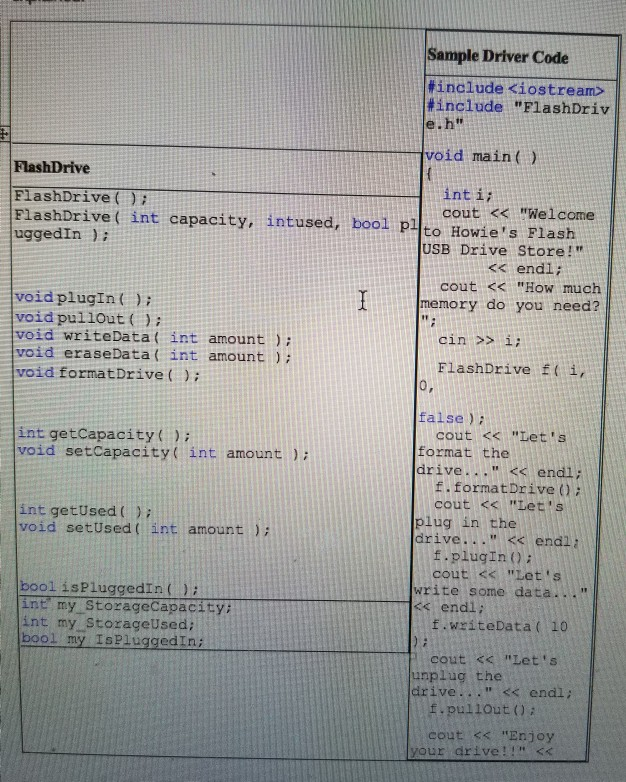The height and width of the screenshot is (782, 626).
Task: Click 'f.writeData( 10' call
Action: pos(499,625)
